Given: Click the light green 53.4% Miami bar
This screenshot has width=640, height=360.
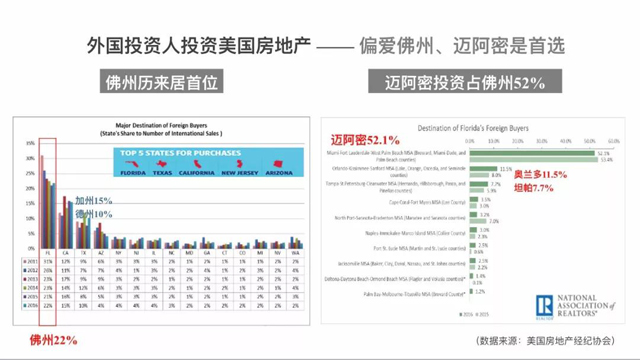Looking at the screenshot, I should point(534,160).
